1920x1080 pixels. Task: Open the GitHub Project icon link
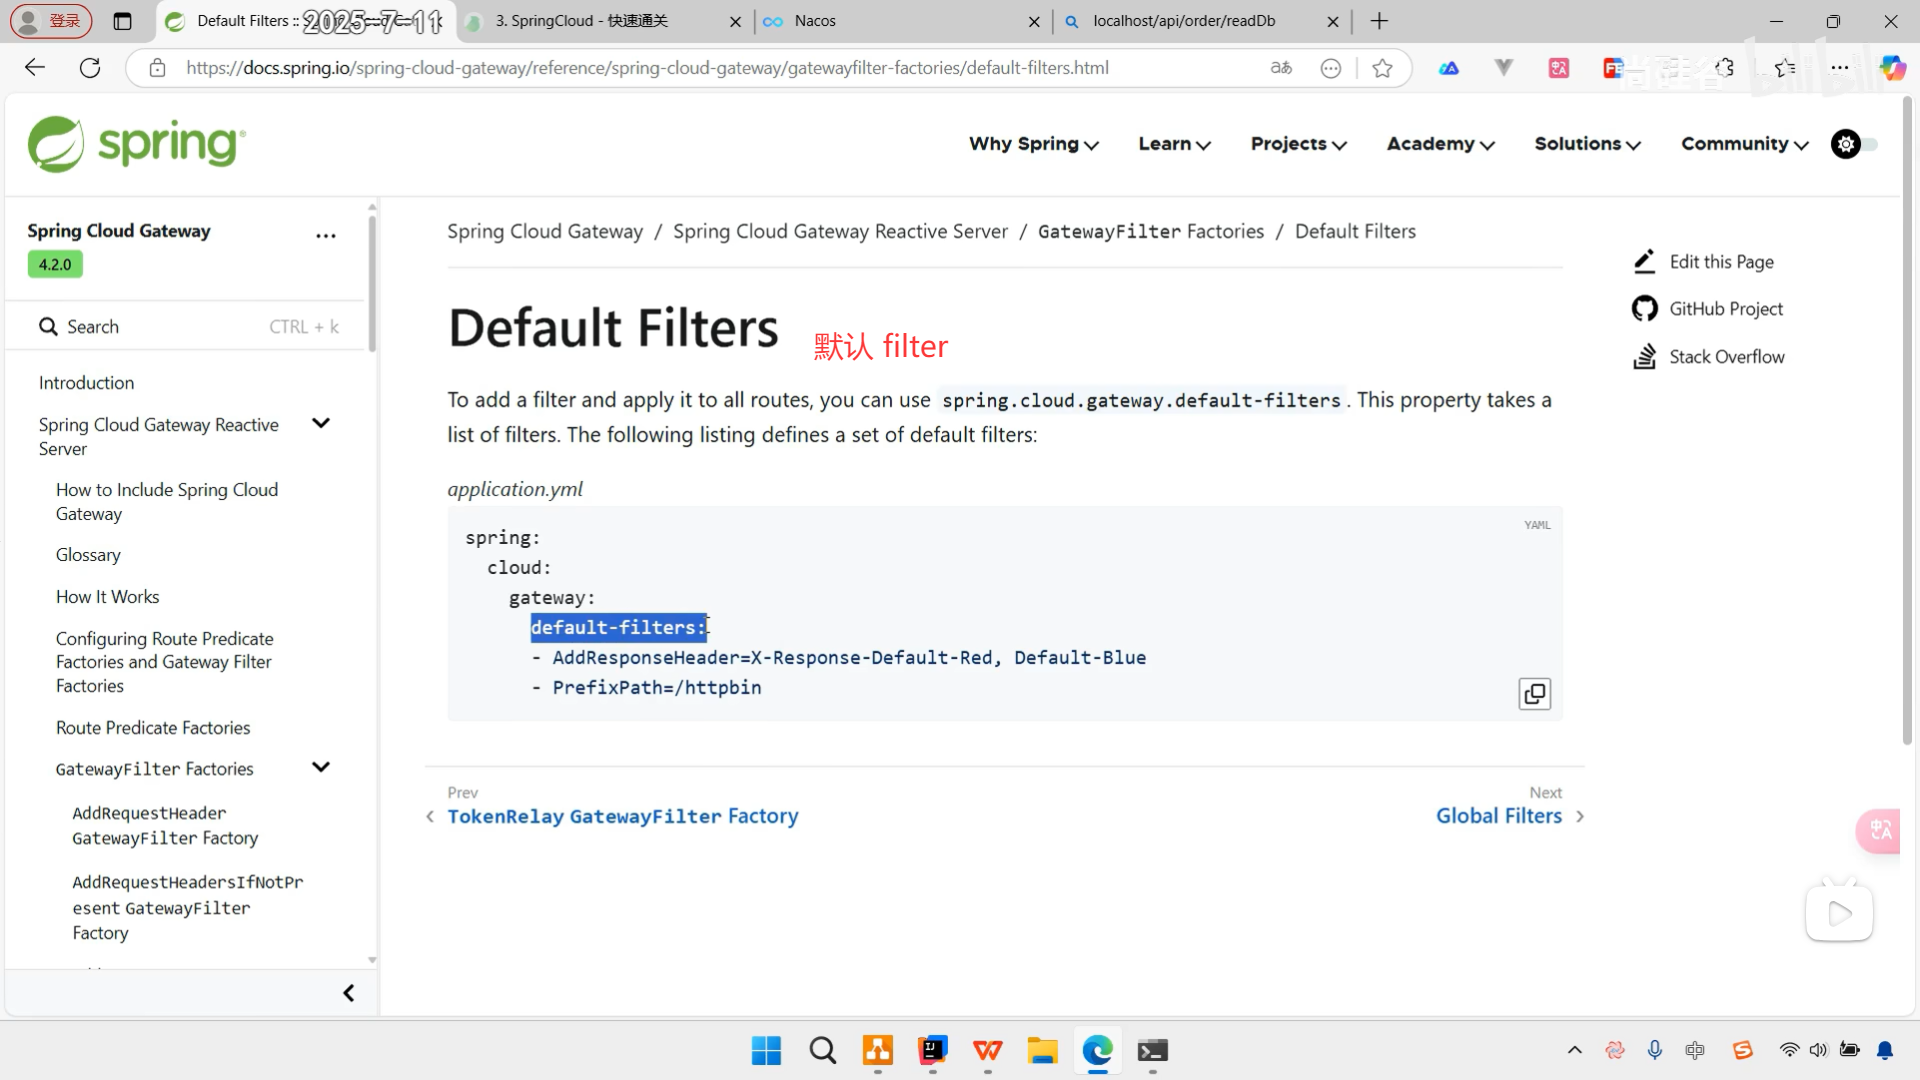point(1644,309)
